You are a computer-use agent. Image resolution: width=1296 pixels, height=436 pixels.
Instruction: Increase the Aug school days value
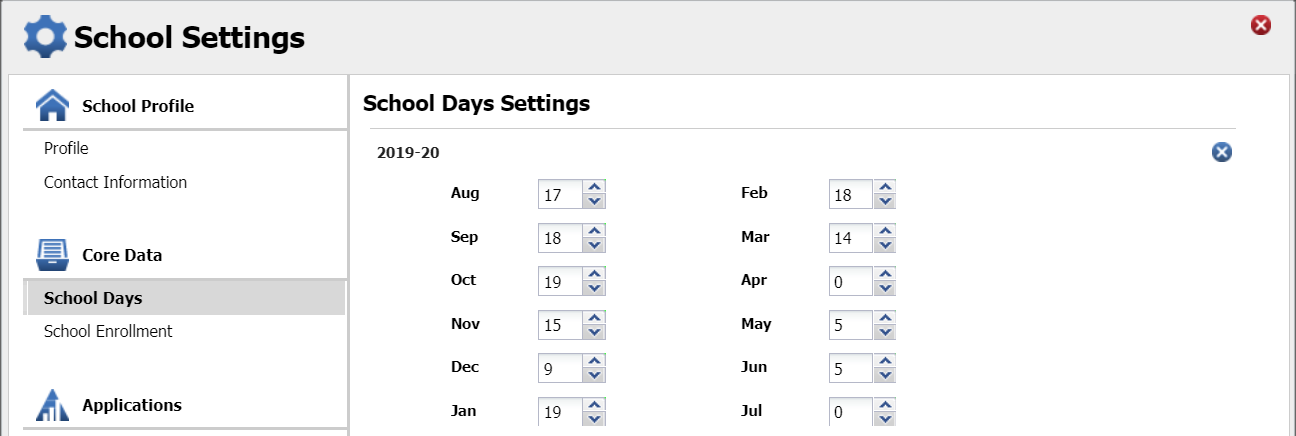[x=595, y=187]
